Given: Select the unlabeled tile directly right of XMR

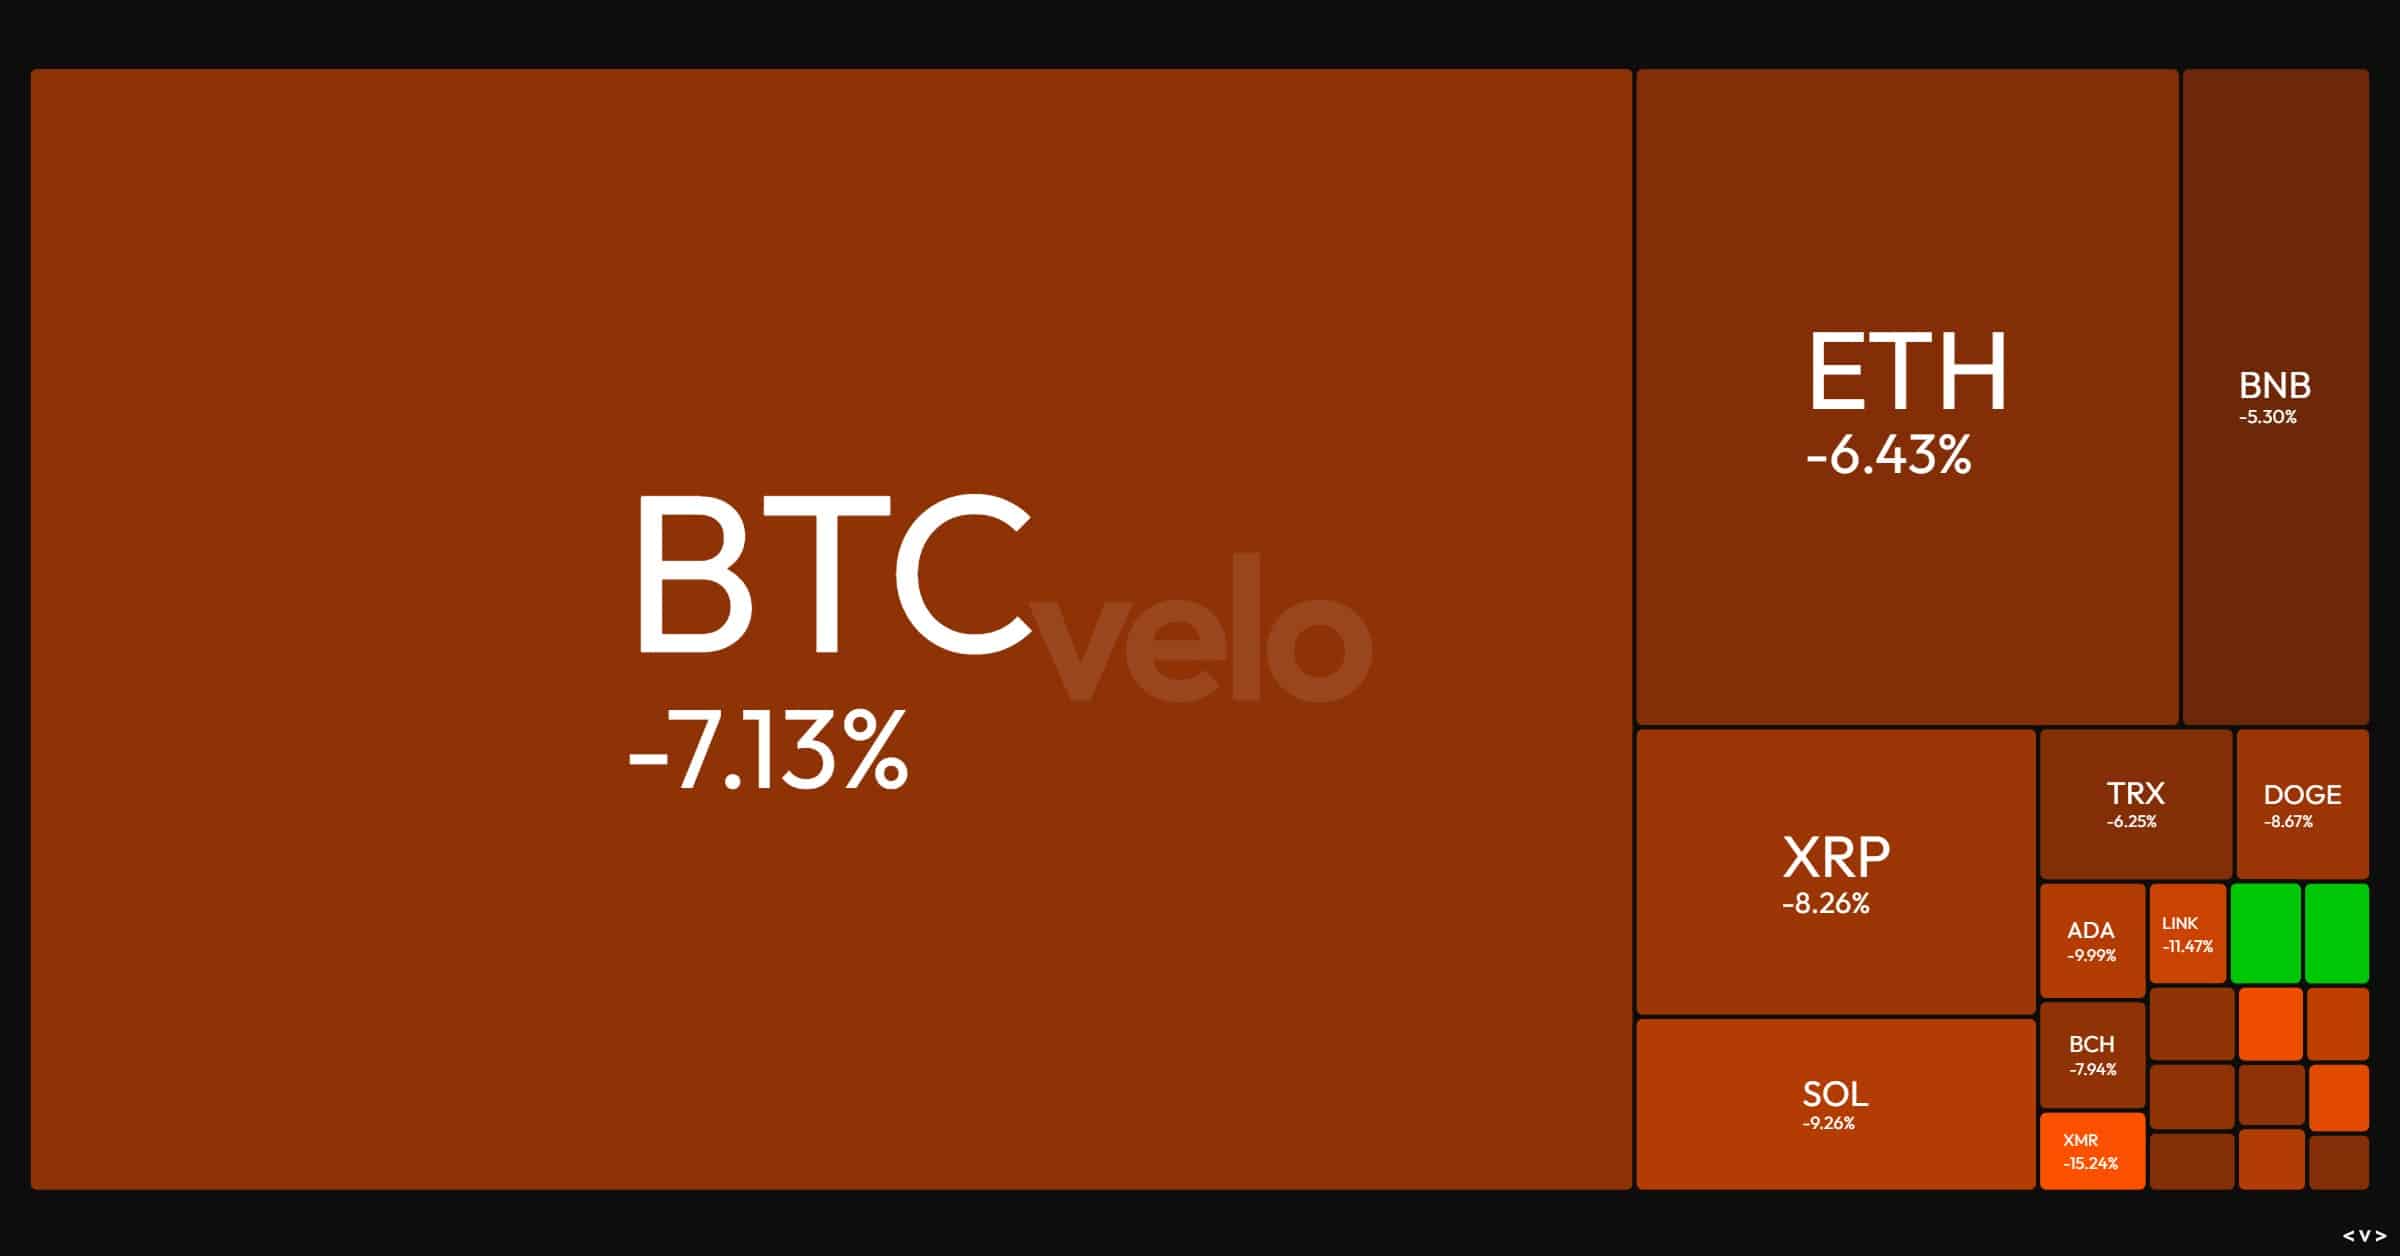Looking at the screenshot, I should point(2191,1161).
